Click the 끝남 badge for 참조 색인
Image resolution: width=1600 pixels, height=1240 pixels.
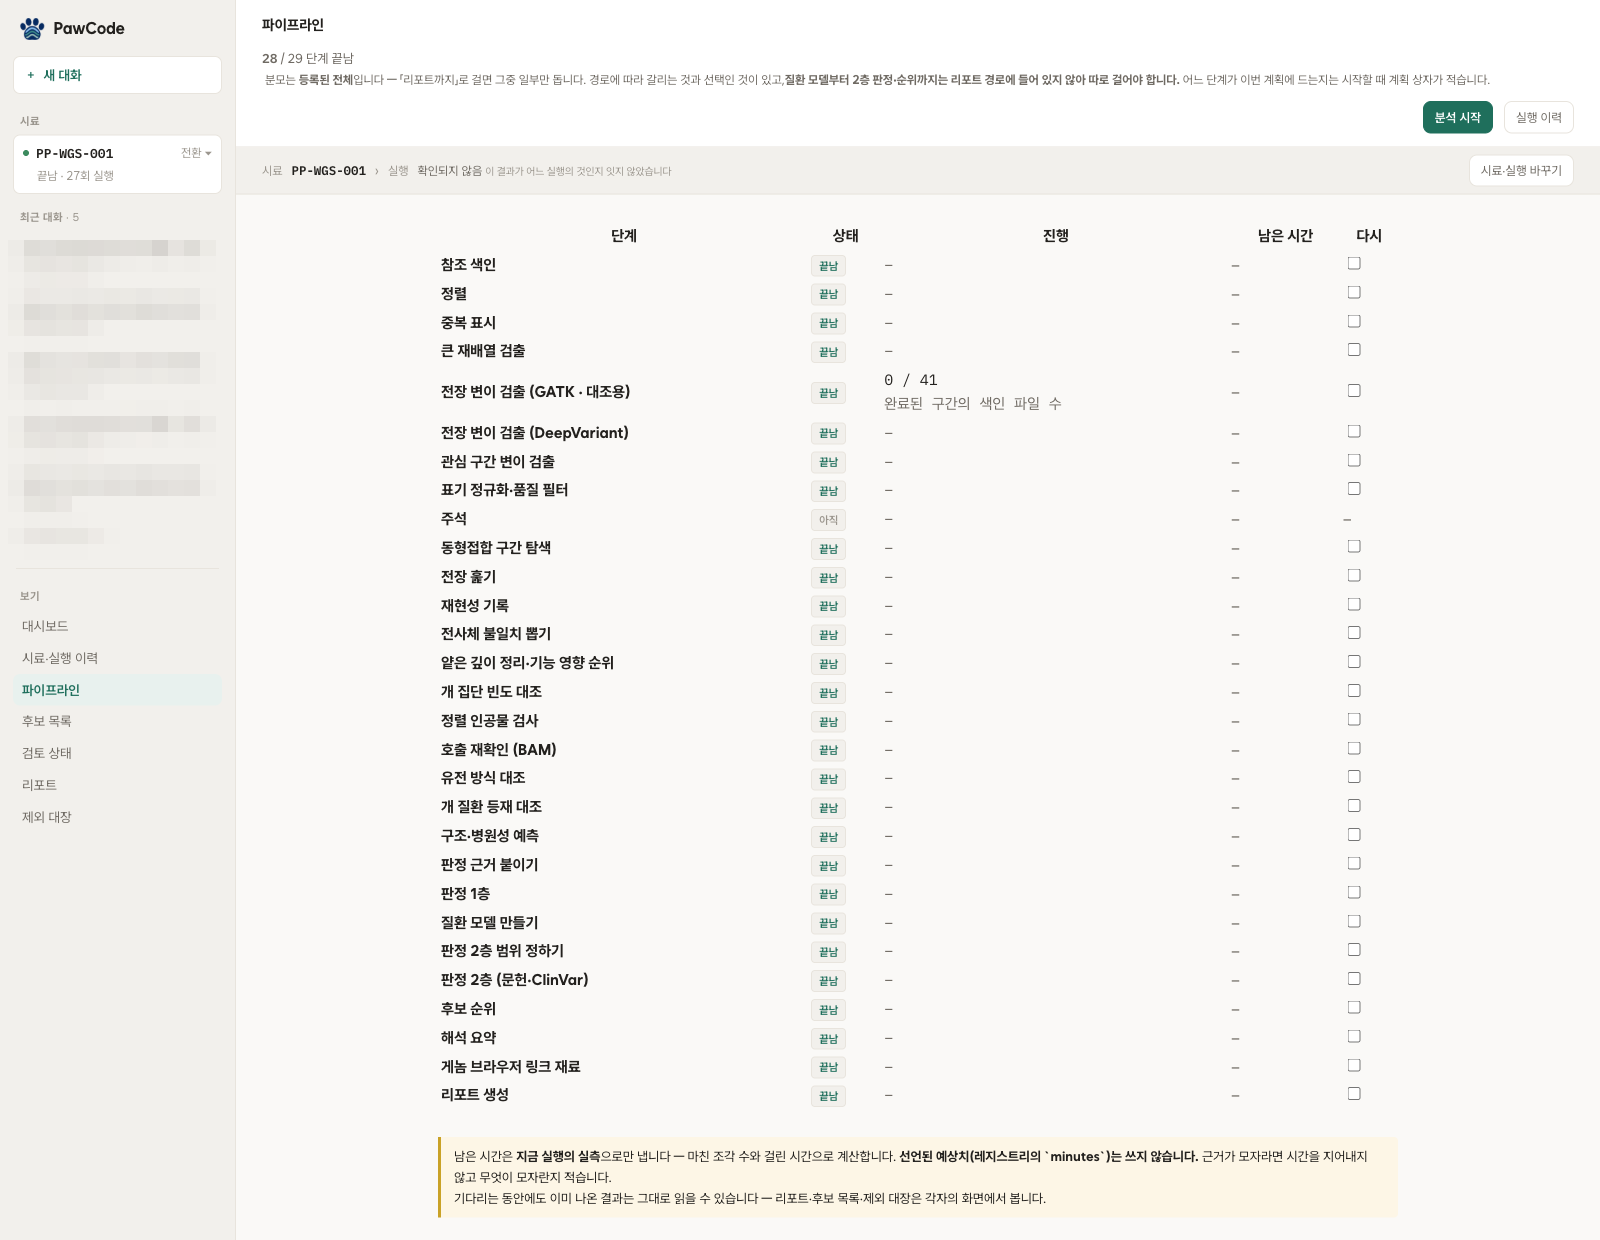click(828, 266)
